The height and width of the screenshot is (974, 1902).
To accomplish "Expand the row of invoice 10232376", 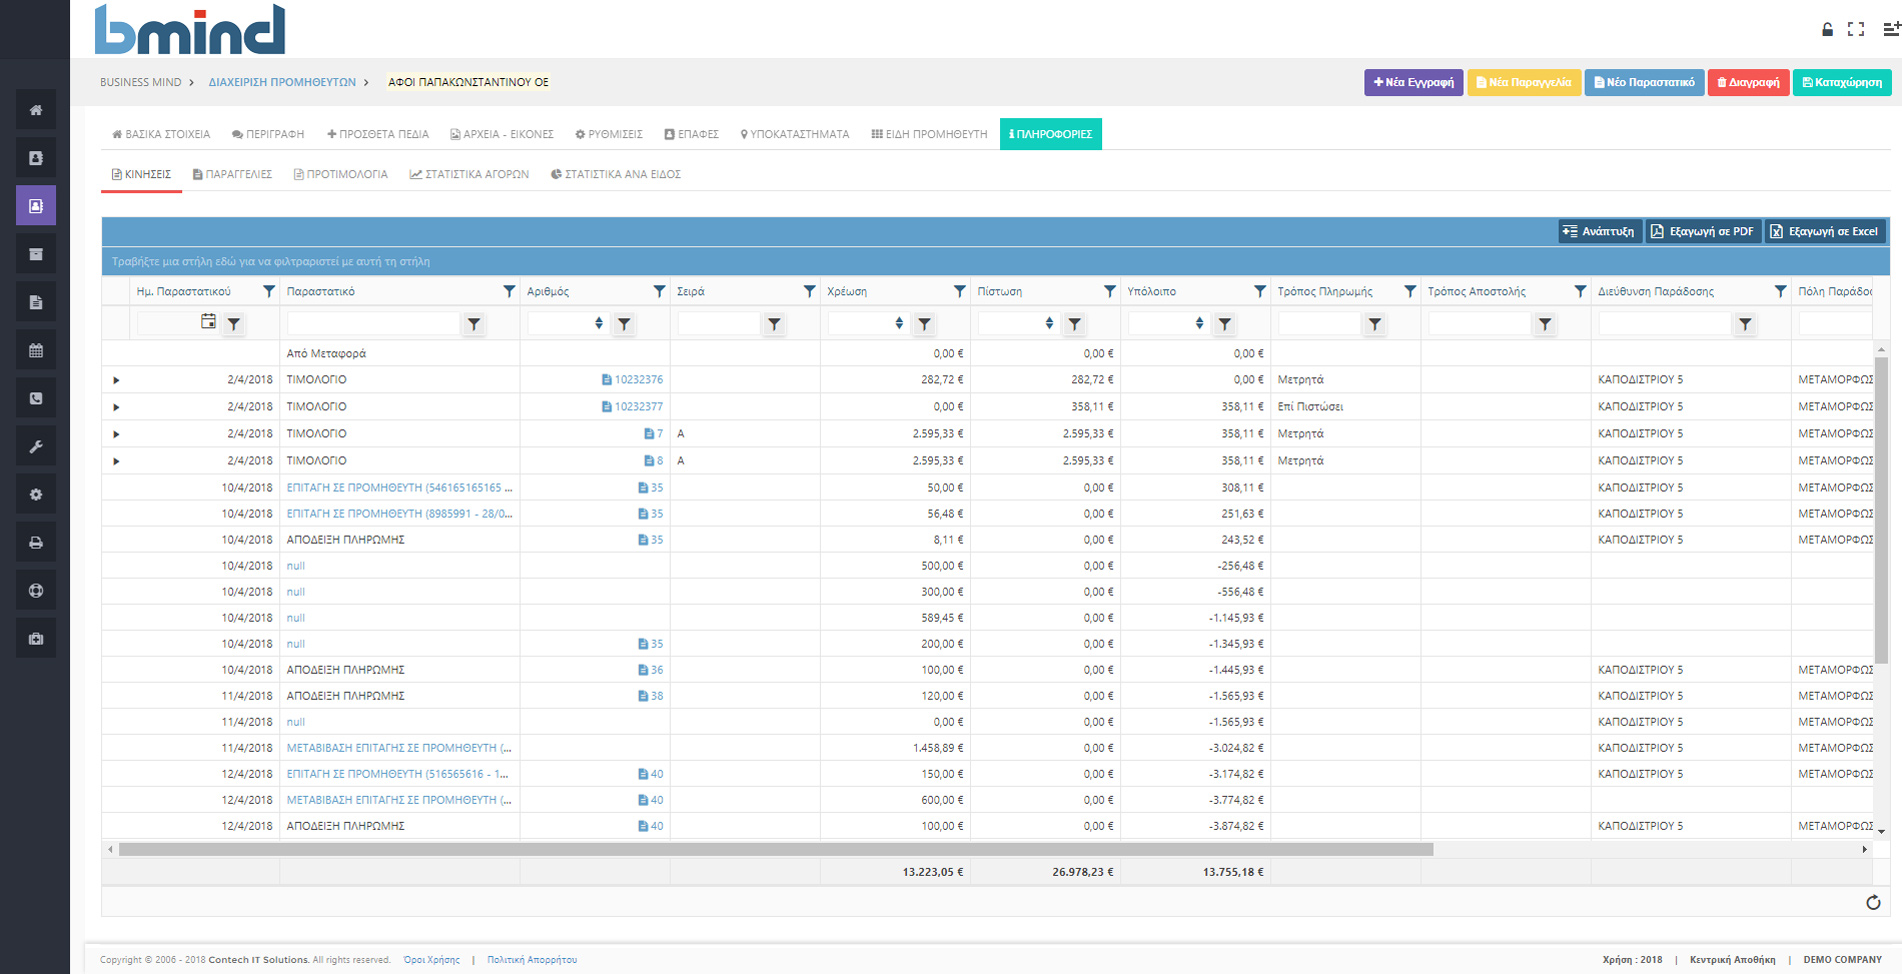I will [116, 380].
